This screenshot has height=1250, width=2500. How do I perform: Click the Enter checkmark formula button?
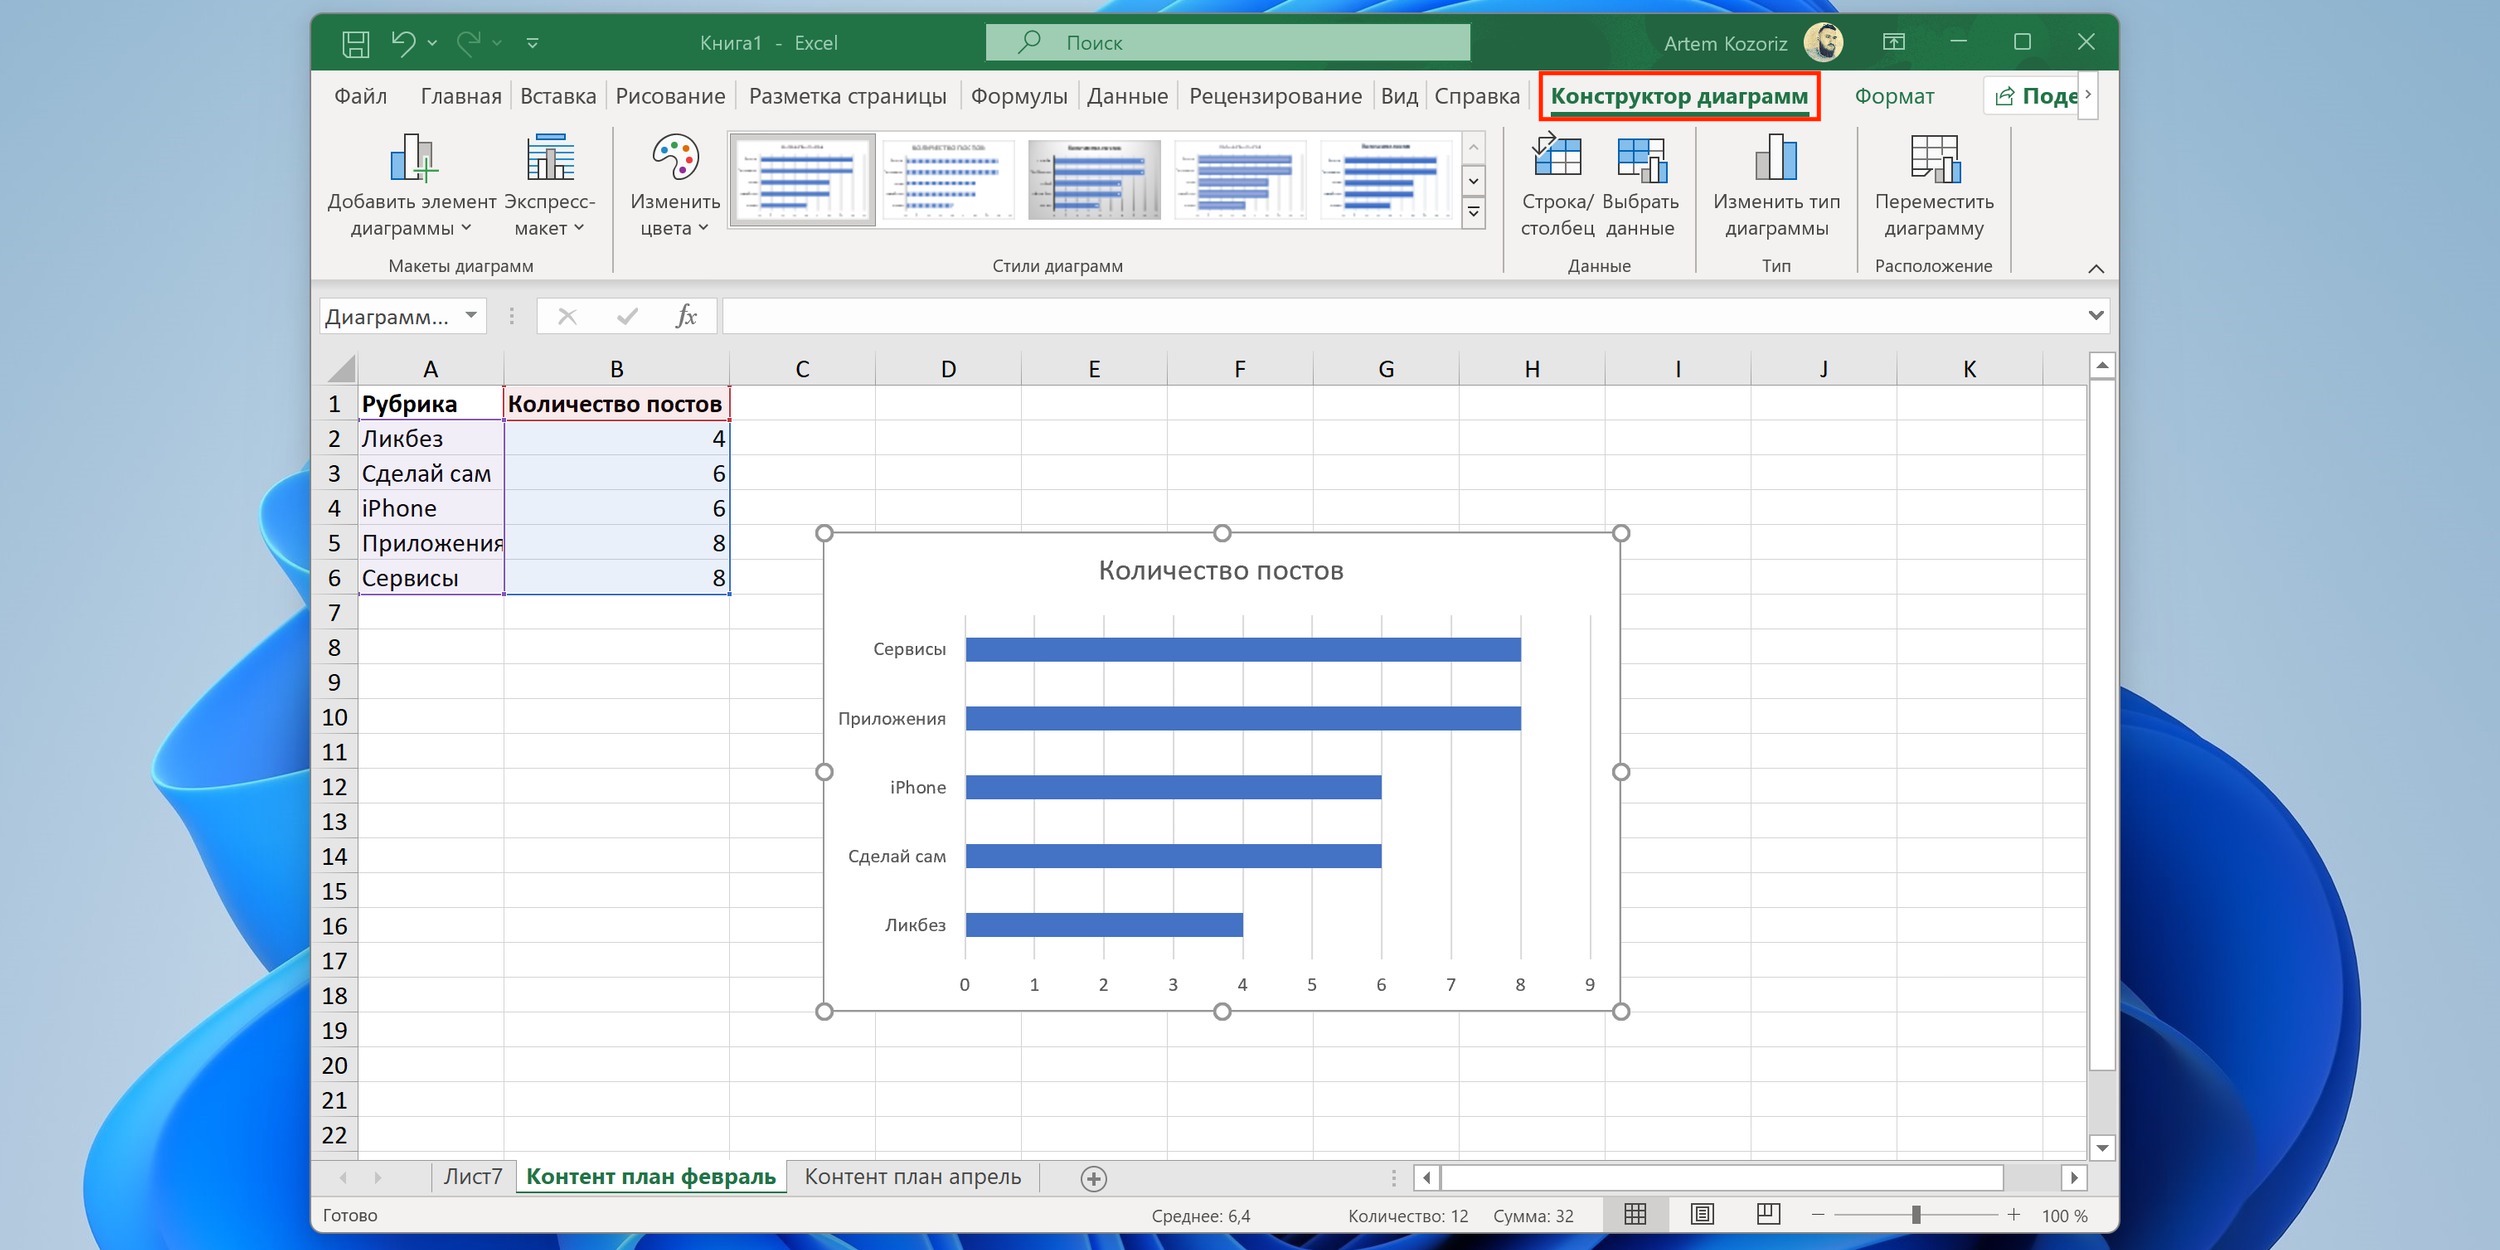627,316
